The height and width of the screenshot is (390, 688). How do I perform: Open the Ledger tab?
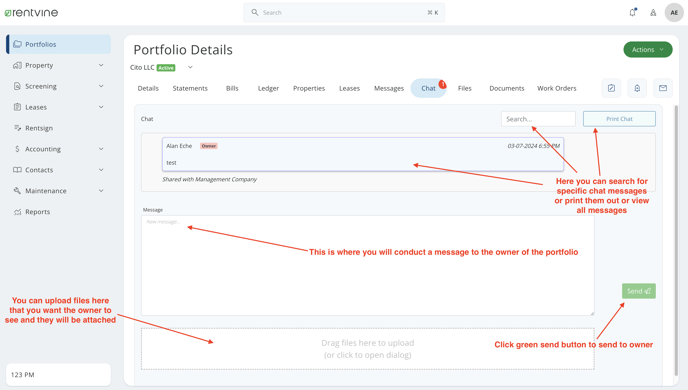(x=268, y=88)
